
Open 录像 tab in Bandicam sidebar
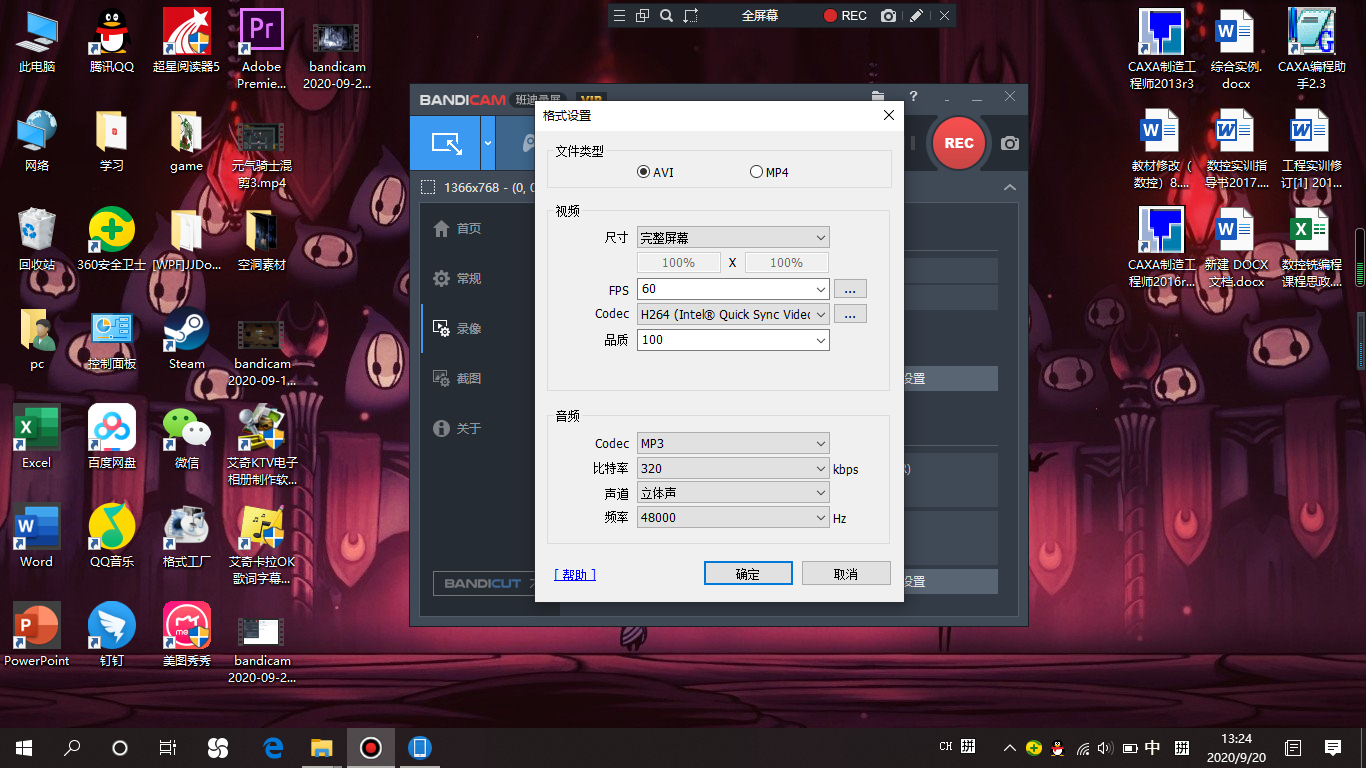(458, 328)
